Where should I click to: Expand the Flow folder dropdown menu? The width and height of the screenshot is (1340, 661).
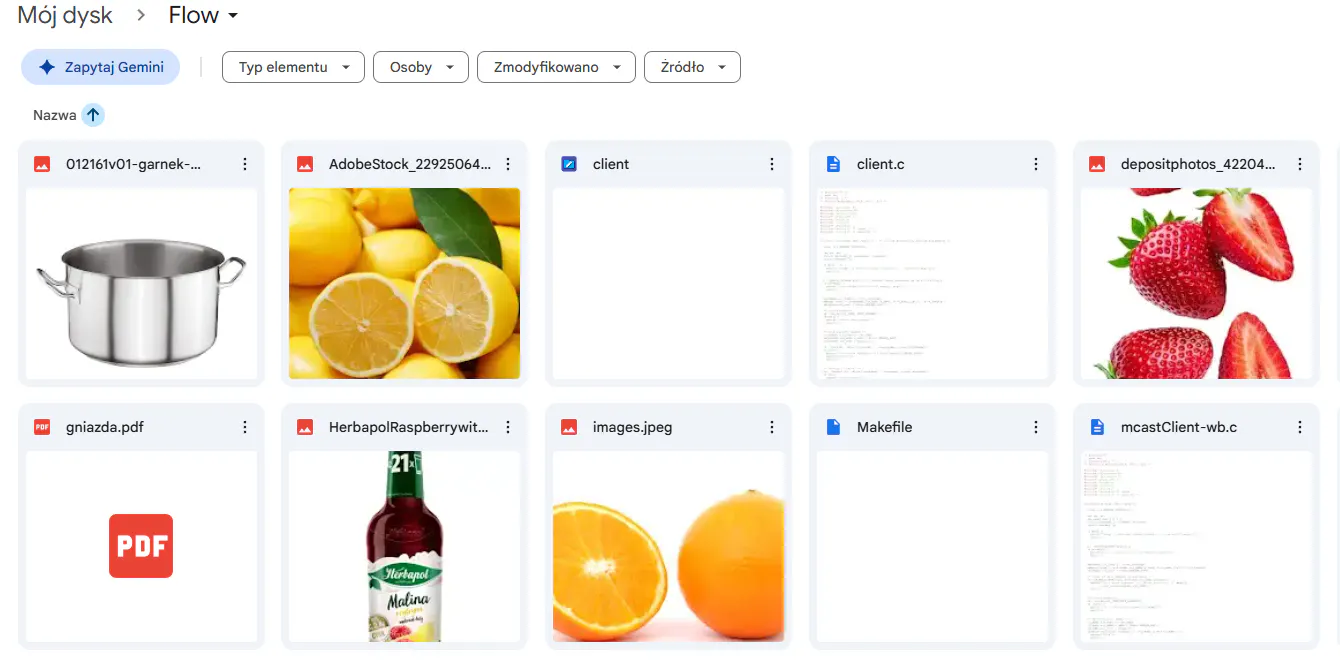[204, 15]
